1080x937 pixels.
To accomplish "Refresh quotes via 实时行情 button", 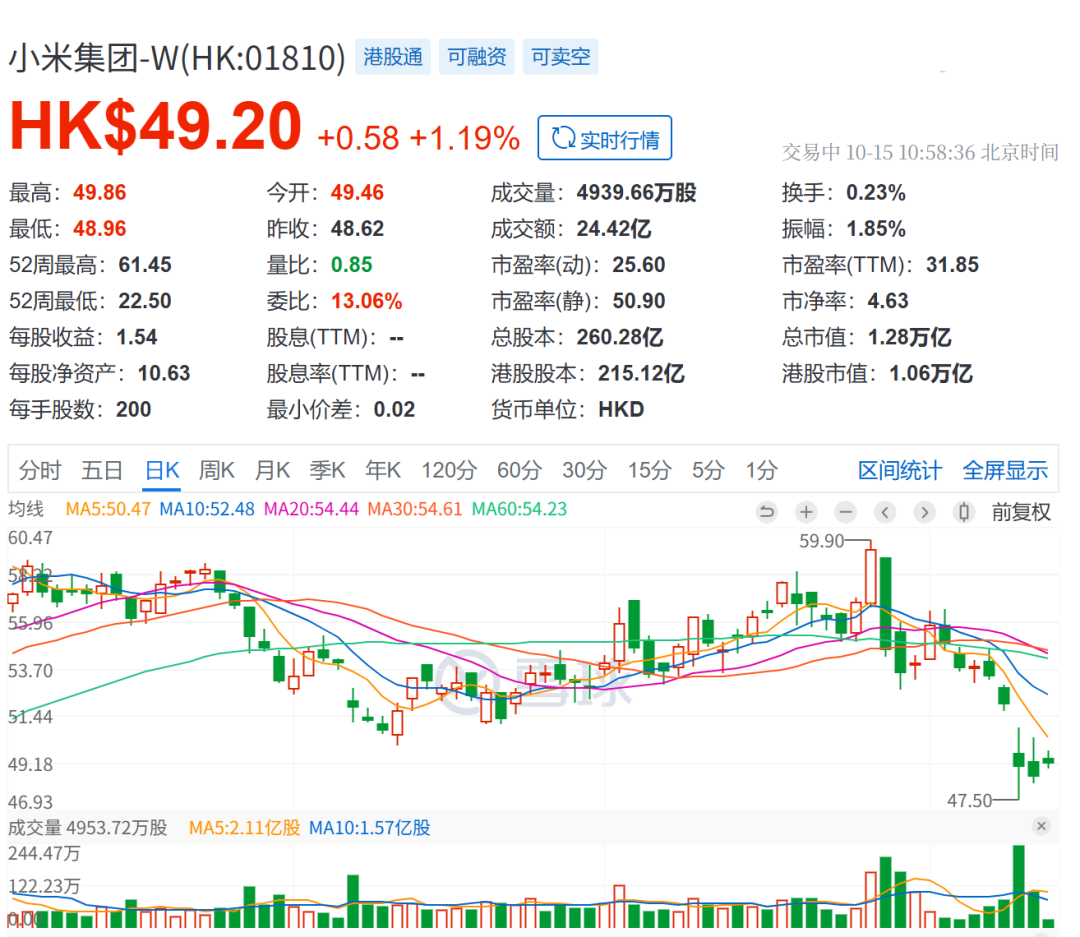I will (x=605, y=139).
